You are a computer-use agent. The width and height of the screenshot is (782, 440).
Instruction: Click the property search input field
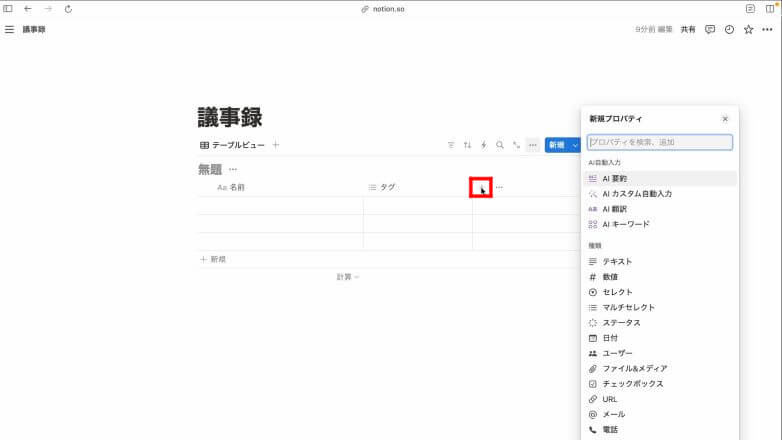(660, 142)
